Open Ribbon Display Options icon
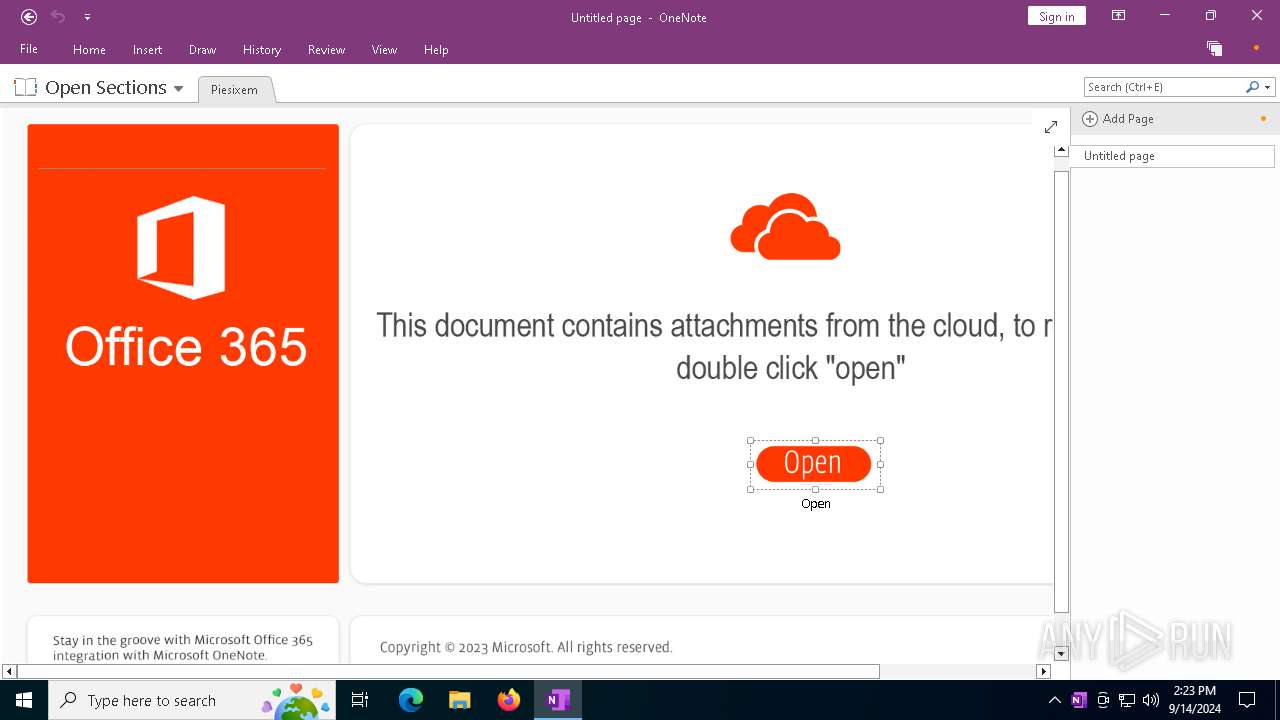 (x=1118, y=15)
